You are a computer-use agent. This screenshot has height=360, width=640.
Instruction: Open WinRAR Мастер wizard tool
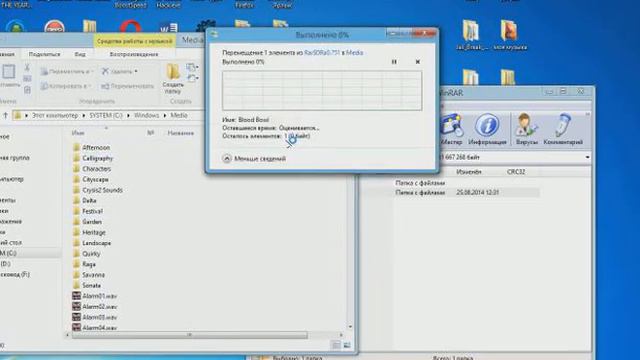pos(451,130)
